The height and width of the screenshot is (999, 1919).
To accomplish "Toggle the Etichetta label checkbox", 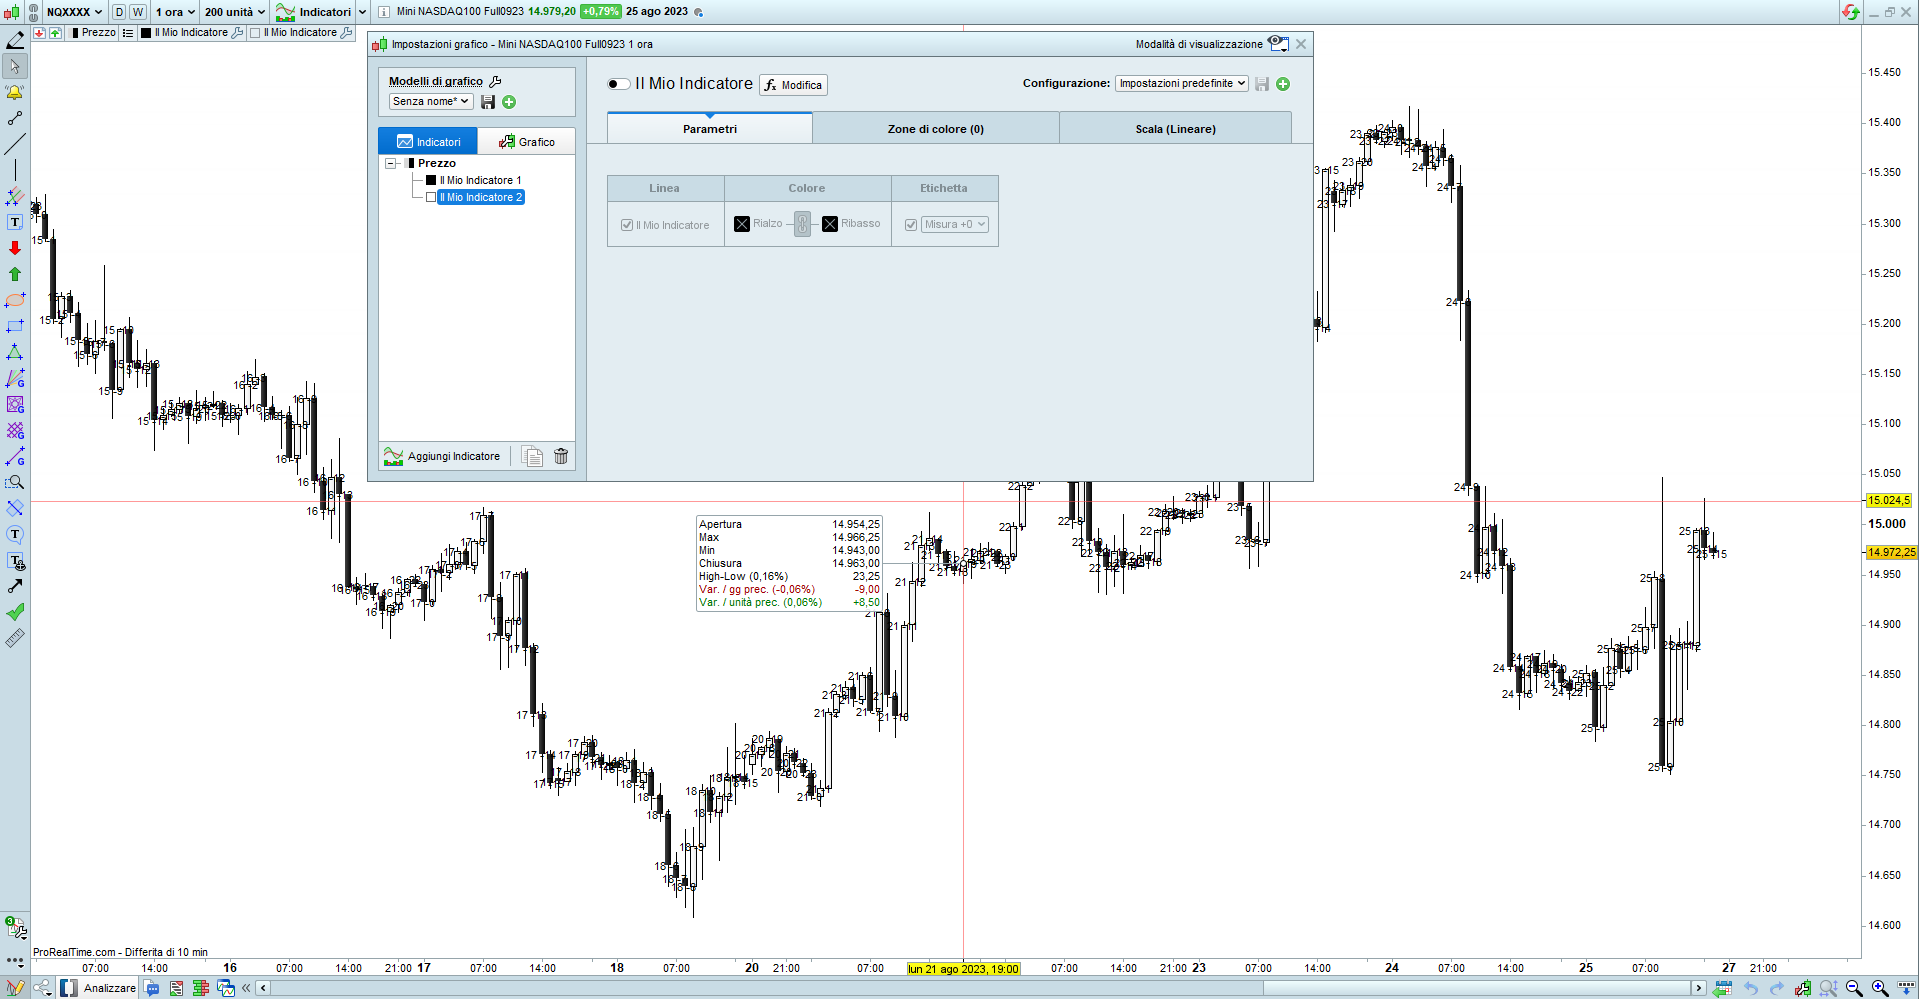I will pyautogui.click(x=911, y=225).
